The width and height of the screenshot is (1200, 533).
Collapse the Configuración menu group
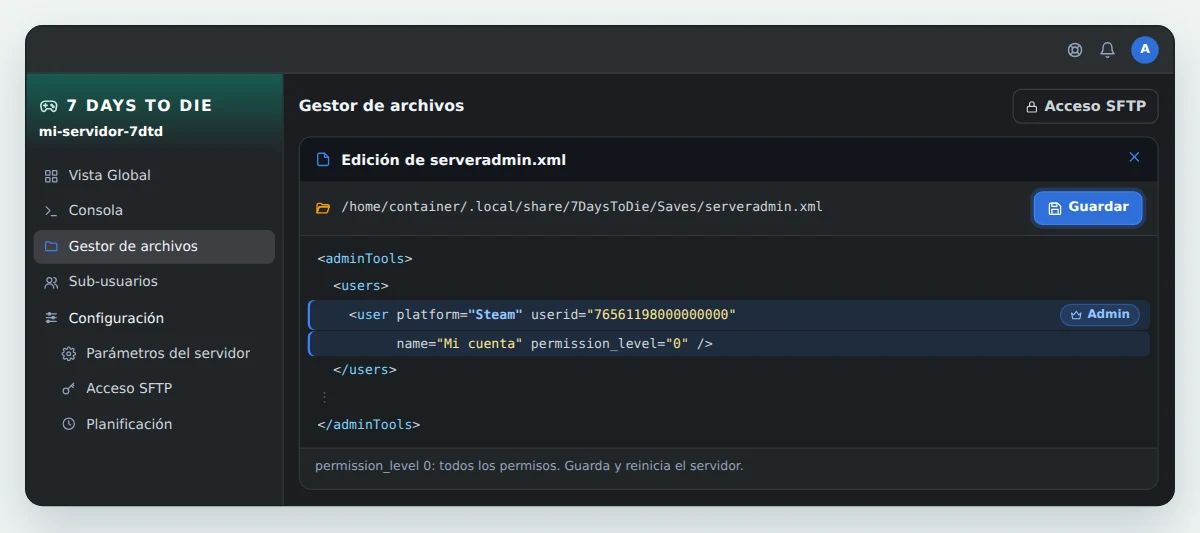pos(154,318)
